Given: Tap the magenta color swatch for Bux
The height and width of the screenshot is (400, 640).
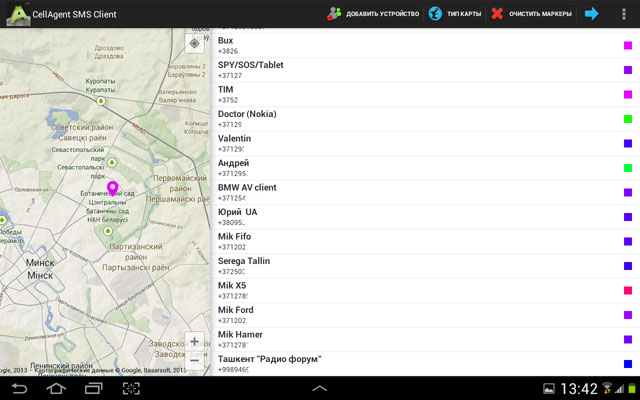Looking at the screenshot, I should pos(628,45).
